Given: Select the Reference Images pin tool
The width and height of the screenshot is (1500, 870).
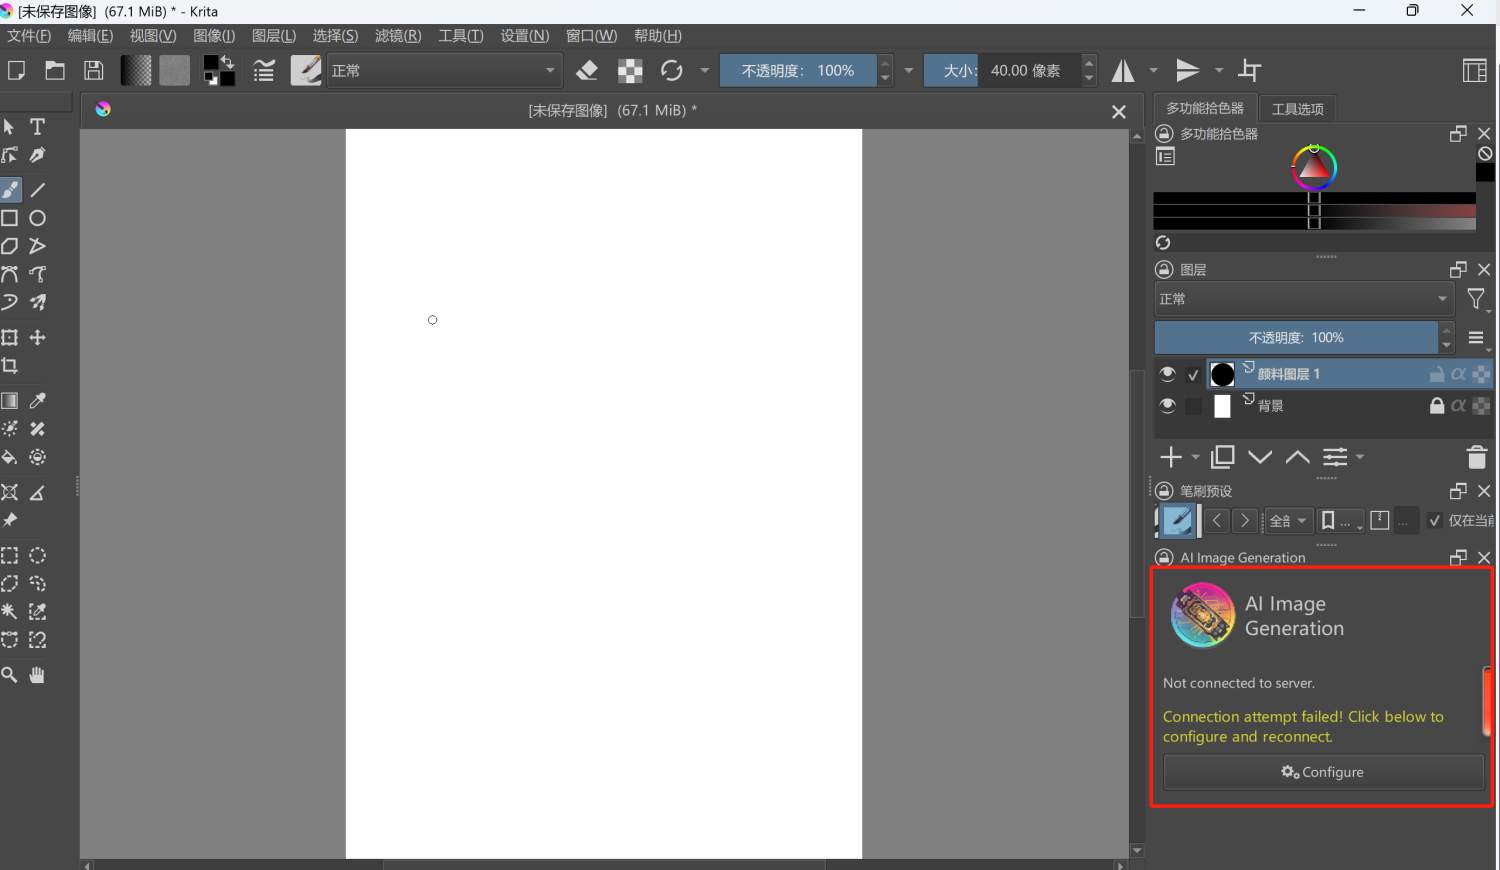Looking at the screenshot, I should click(x=10, y=520).
